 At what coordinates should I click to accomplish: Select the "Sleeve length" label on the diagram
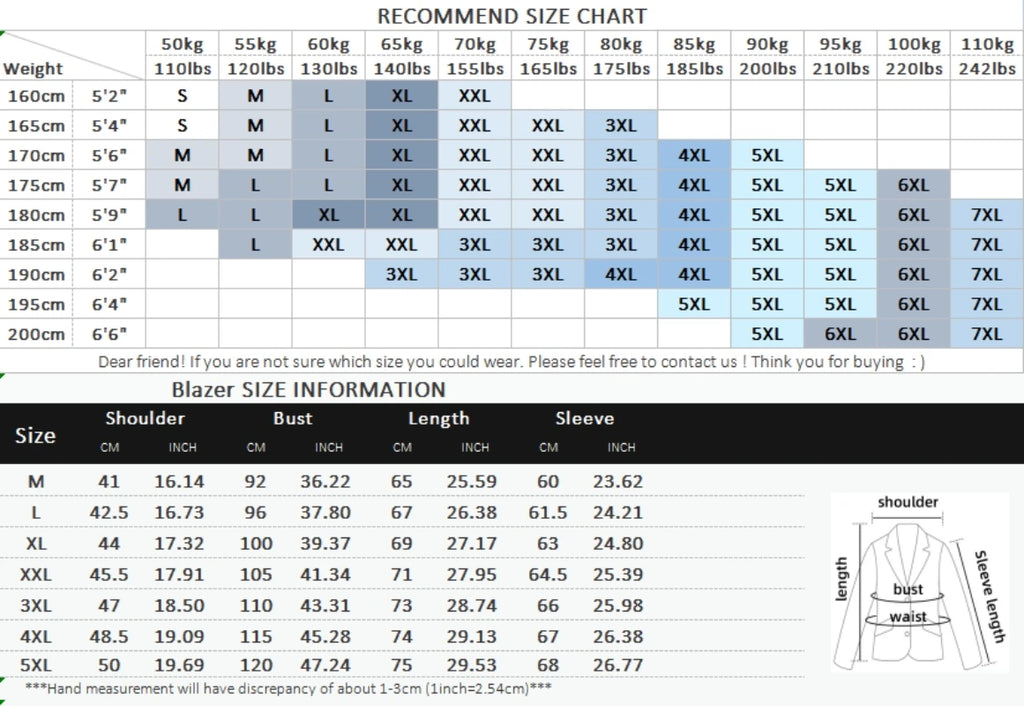coord(988,595)
